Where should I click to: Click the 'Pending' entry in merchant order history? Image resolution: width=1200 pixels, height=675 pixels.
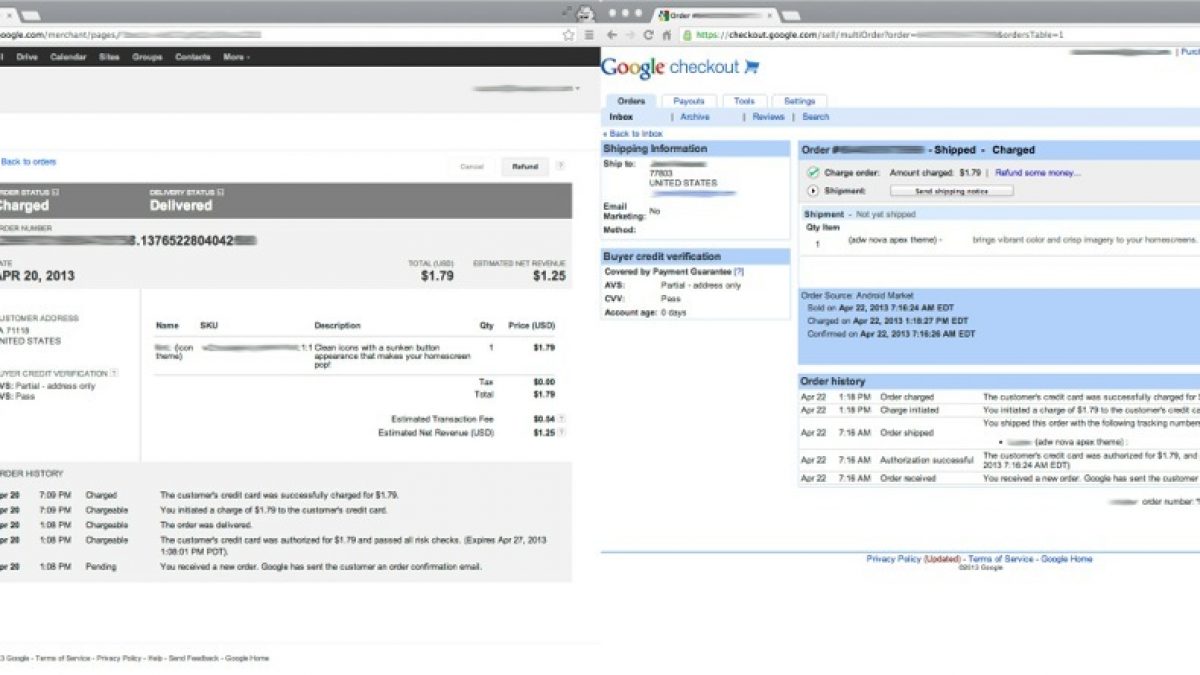coord(101,567)
